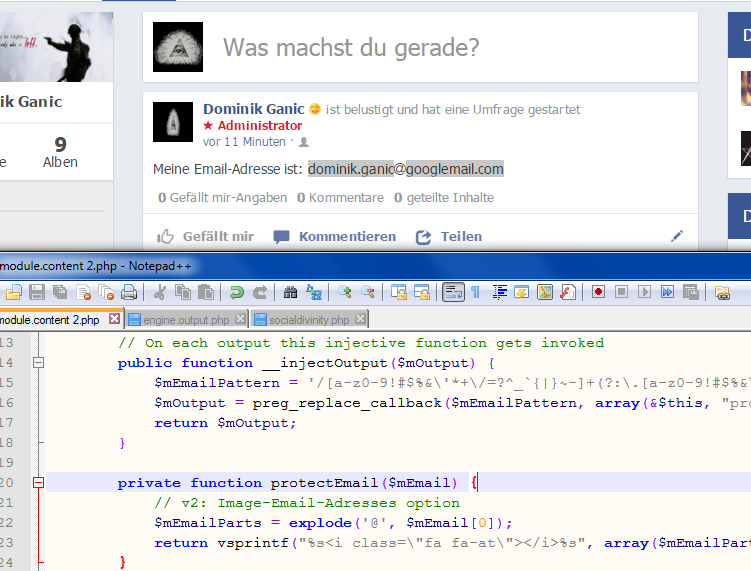Switch to the socialdivinity.php tab
This screenshot has height=571, width=751.
(309, 320)
